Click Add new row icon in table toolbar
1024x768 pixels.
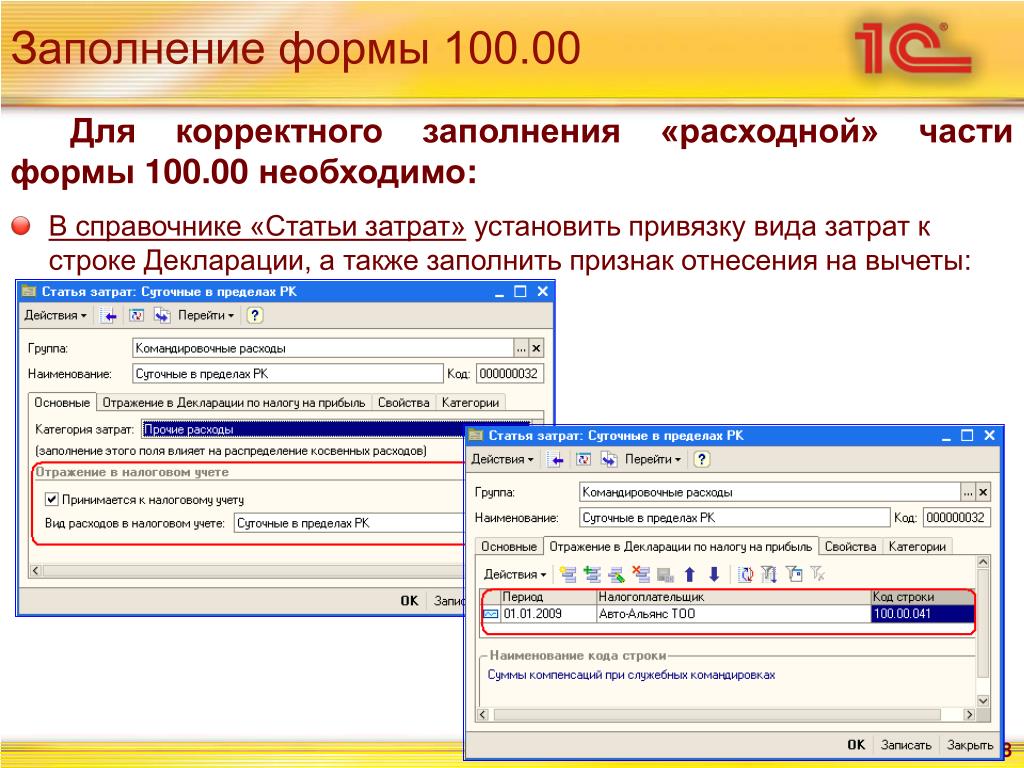tap(568, 574)
